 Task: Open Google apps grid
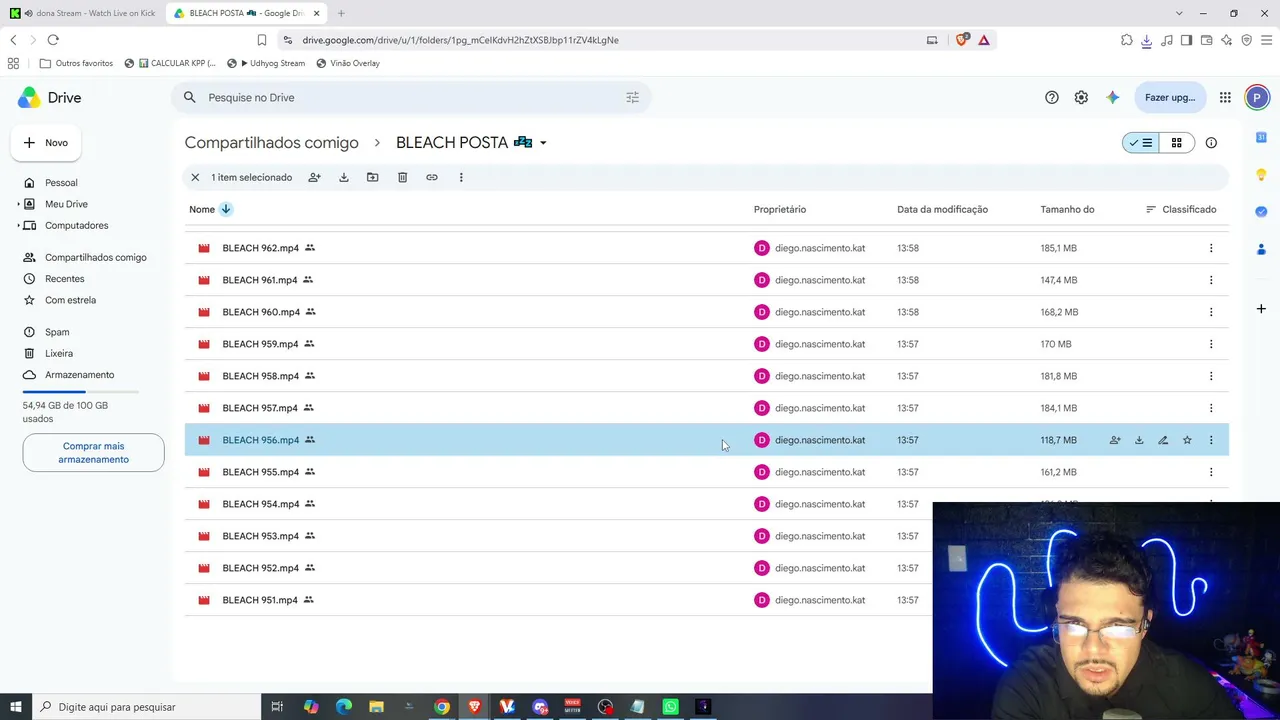pyautogui.click(x=1225, y=97)
